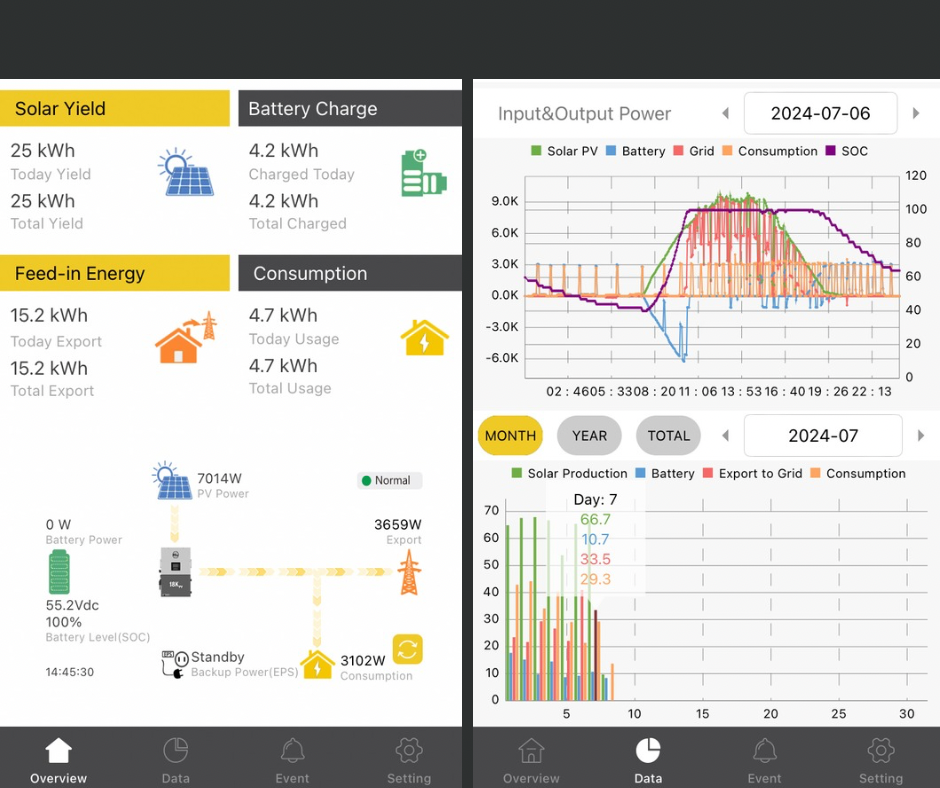Viewport: 940px width, 788px height.
Task: Toggle SOC series in power chart legend
Action: [x=846, y=151]
